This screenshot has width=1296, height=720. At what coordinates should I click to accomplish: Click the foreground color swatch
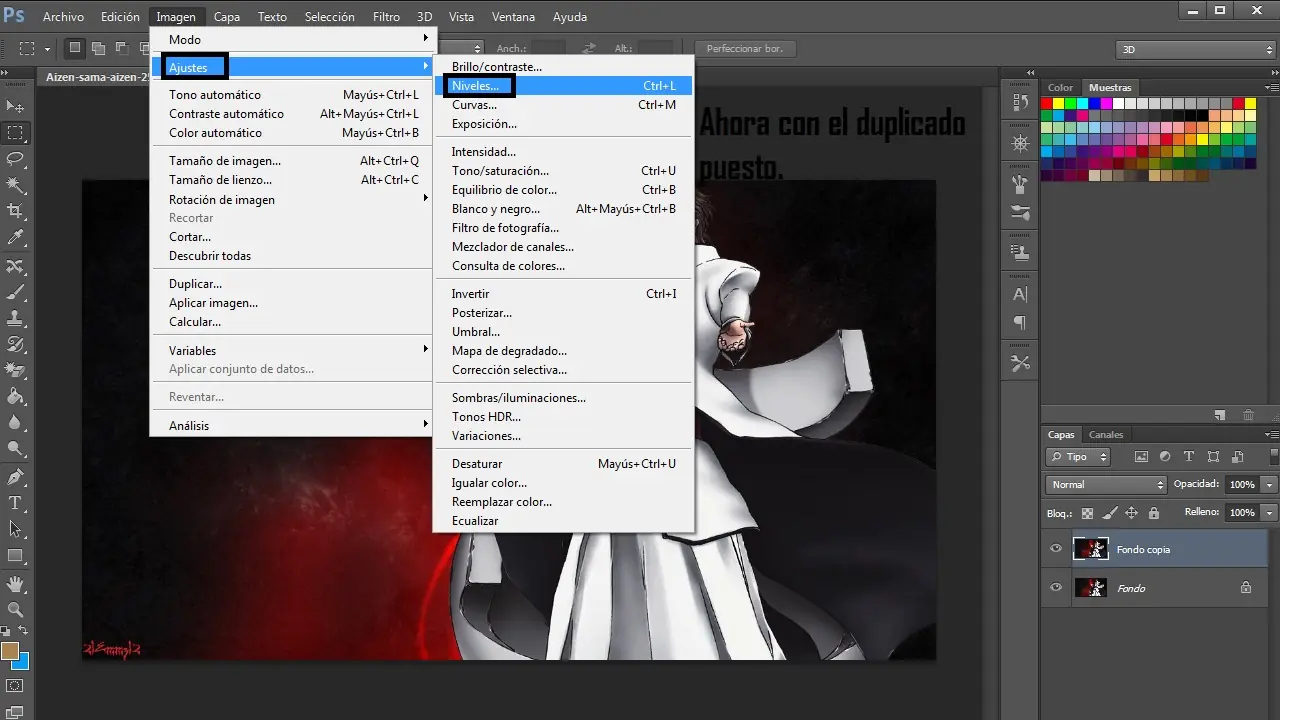click(9, 650)
